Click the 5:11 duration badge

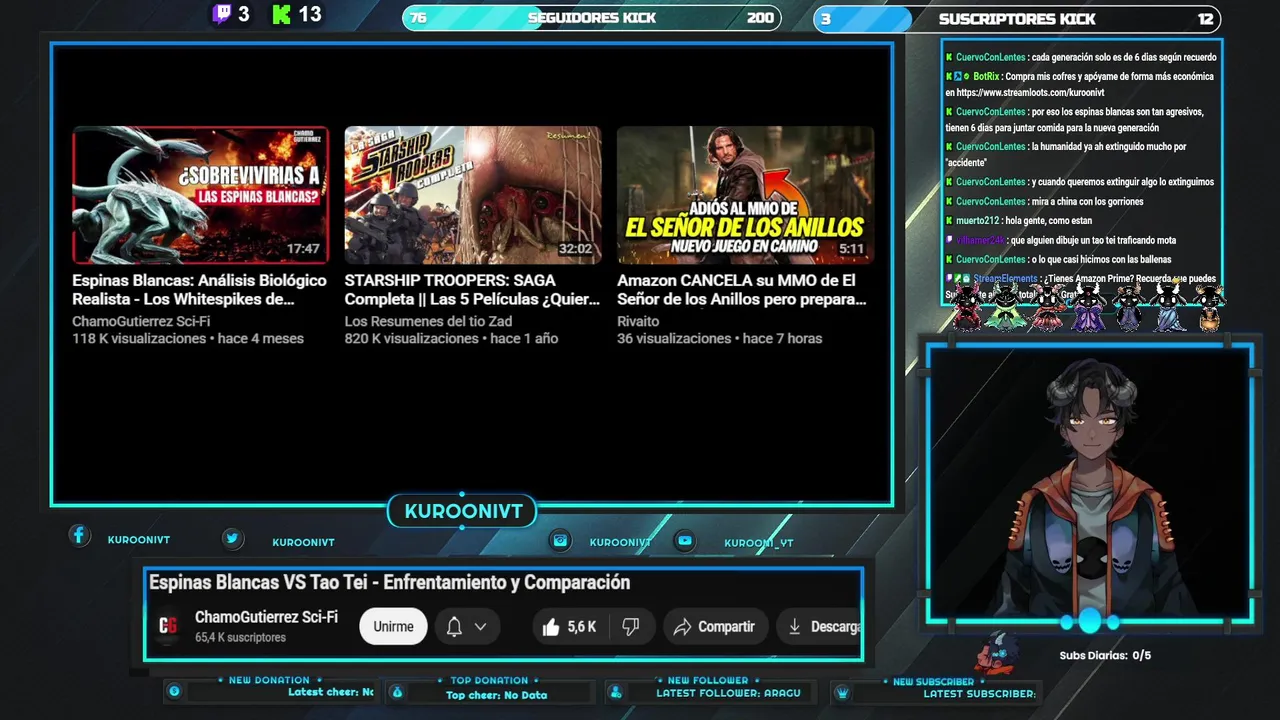point(851,249)
